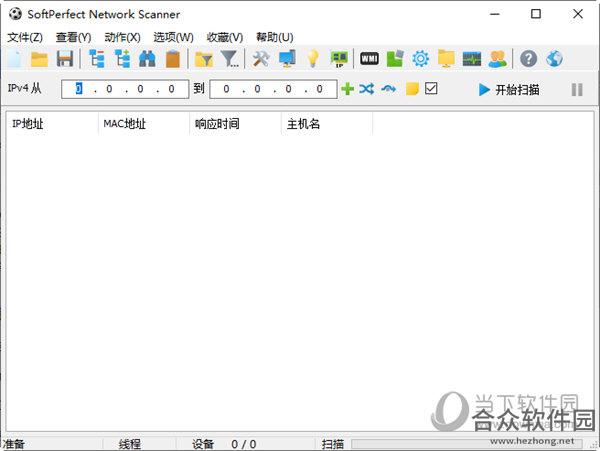Click the light bulb icon
Screen dimensions: 600x451
[313, 59]
